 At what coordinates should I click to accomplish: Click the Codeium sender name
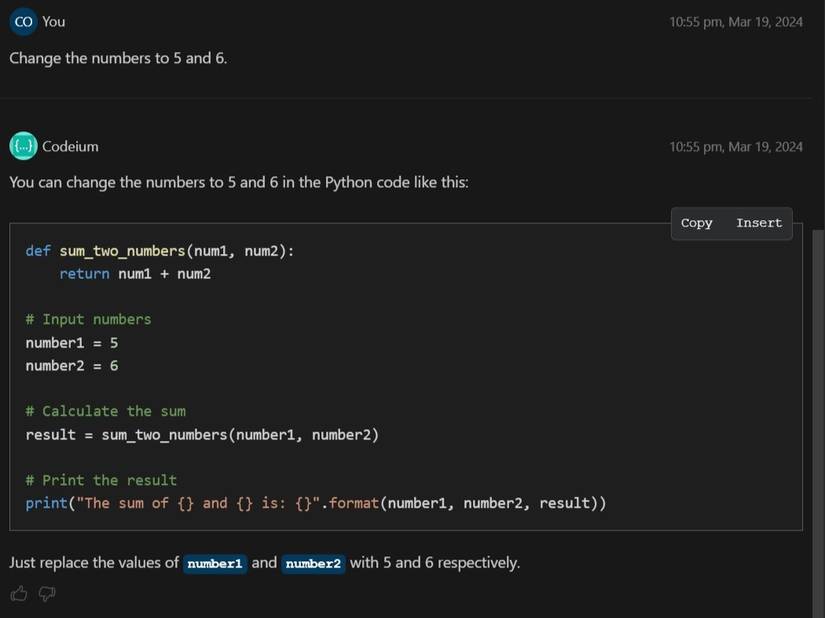coord(70,146)
